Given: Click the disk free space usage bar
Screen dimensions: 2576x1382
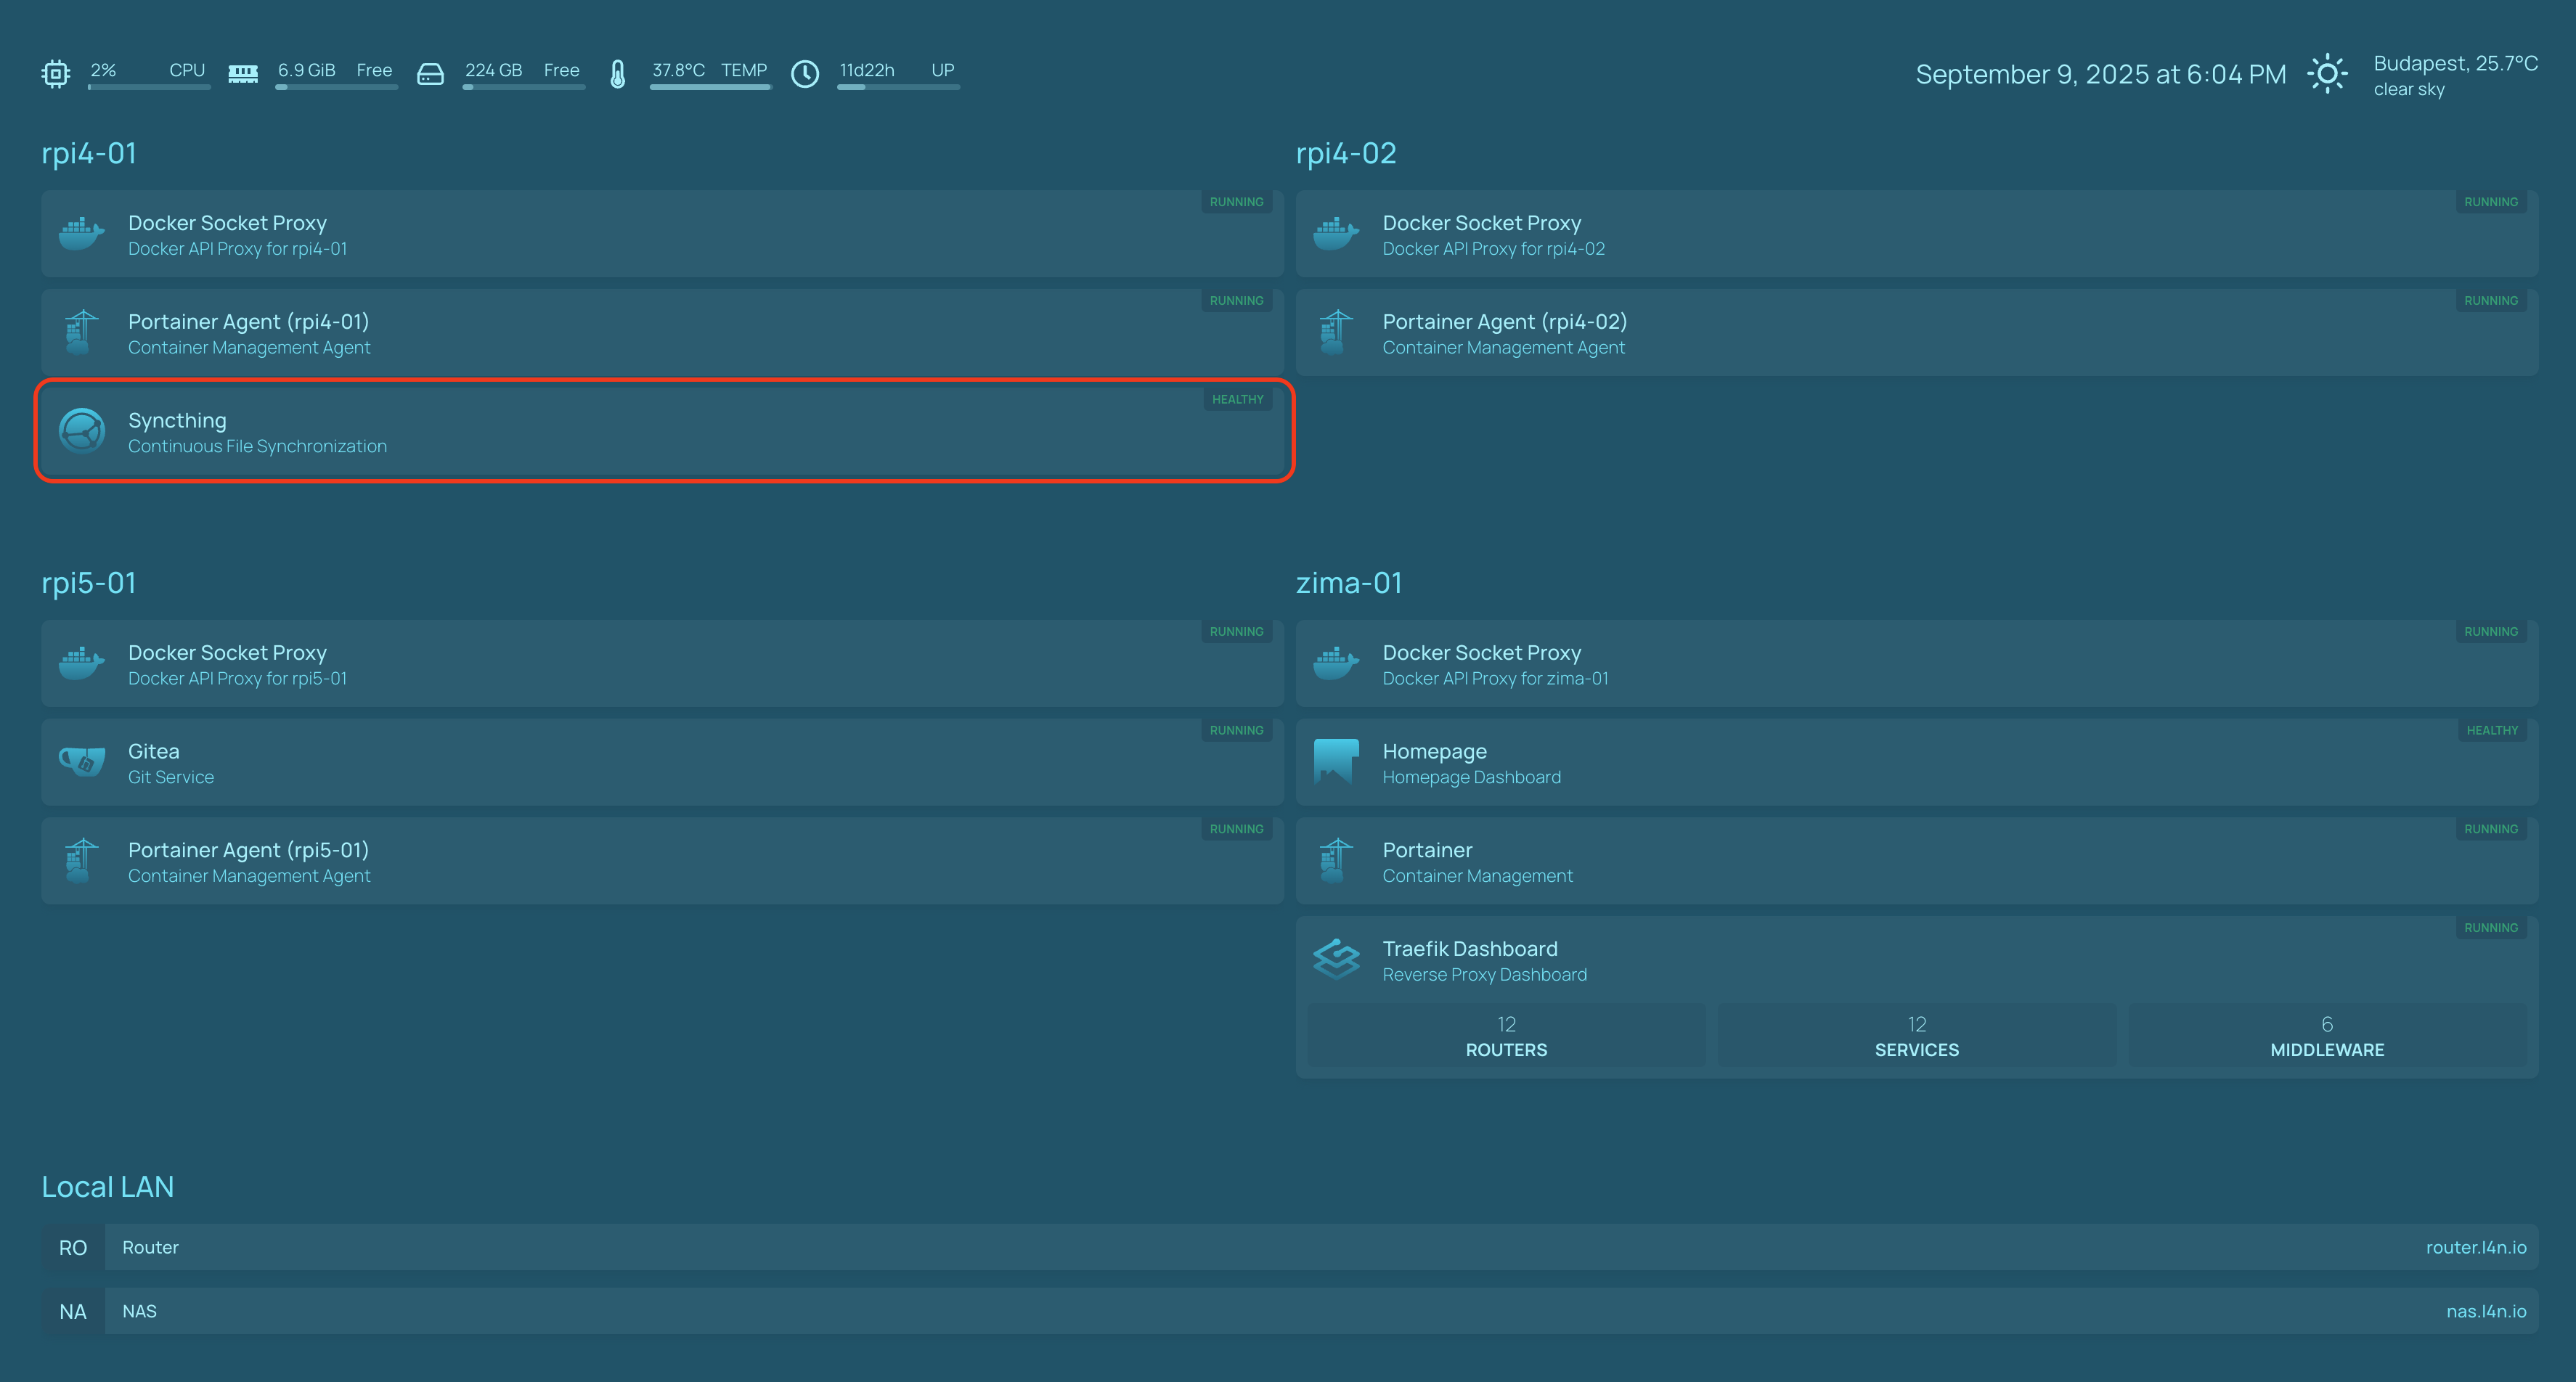Looking at the screenshot, I should (x=523, y=88).
